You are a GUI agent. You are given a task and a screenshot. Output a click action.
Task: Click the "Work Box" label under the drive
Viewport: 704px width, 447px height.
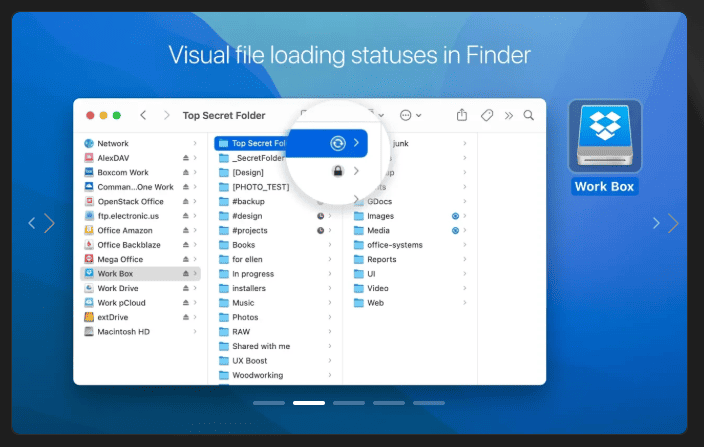click(x=604, y=186)
